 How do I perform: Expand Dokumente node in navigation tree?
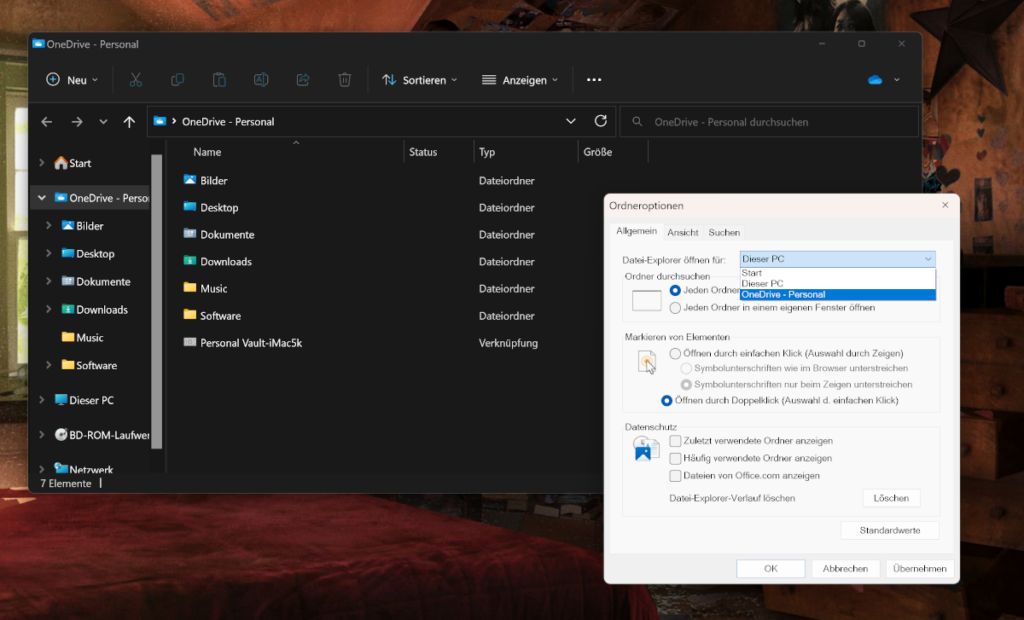48,281
